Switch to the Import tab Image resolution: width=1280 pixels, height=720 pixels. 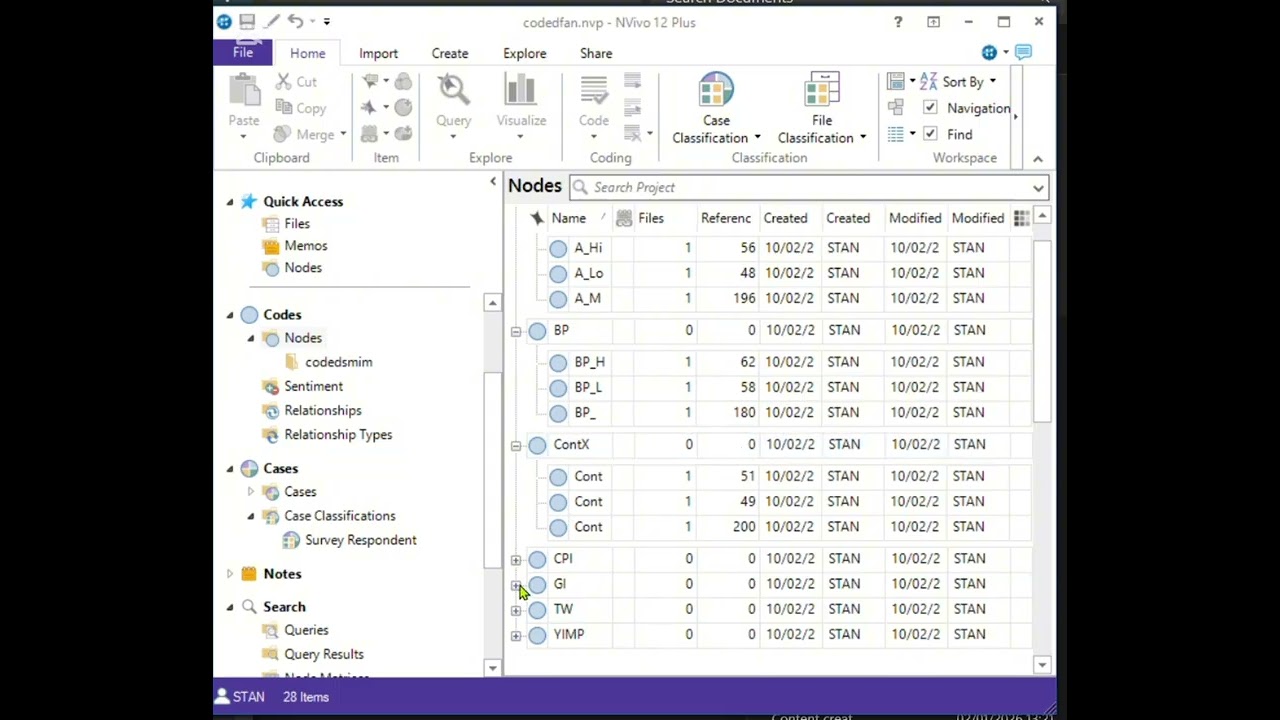point(378,54)
